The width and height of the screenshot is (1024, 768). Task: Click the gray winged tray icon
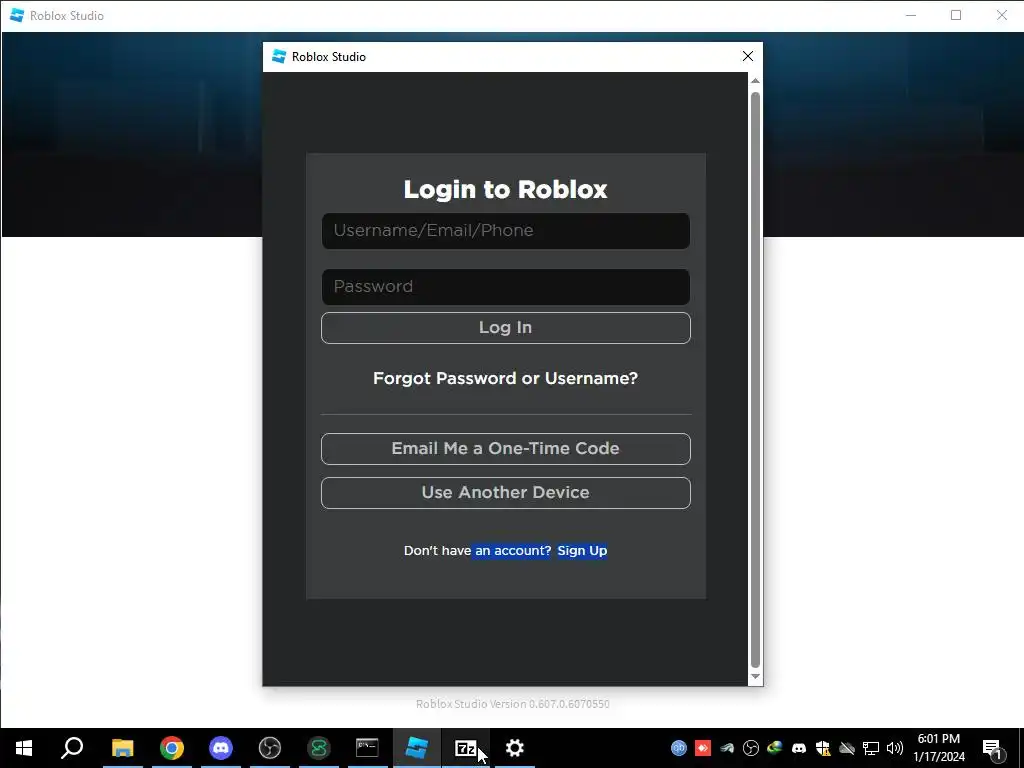(x=727, y=748)
